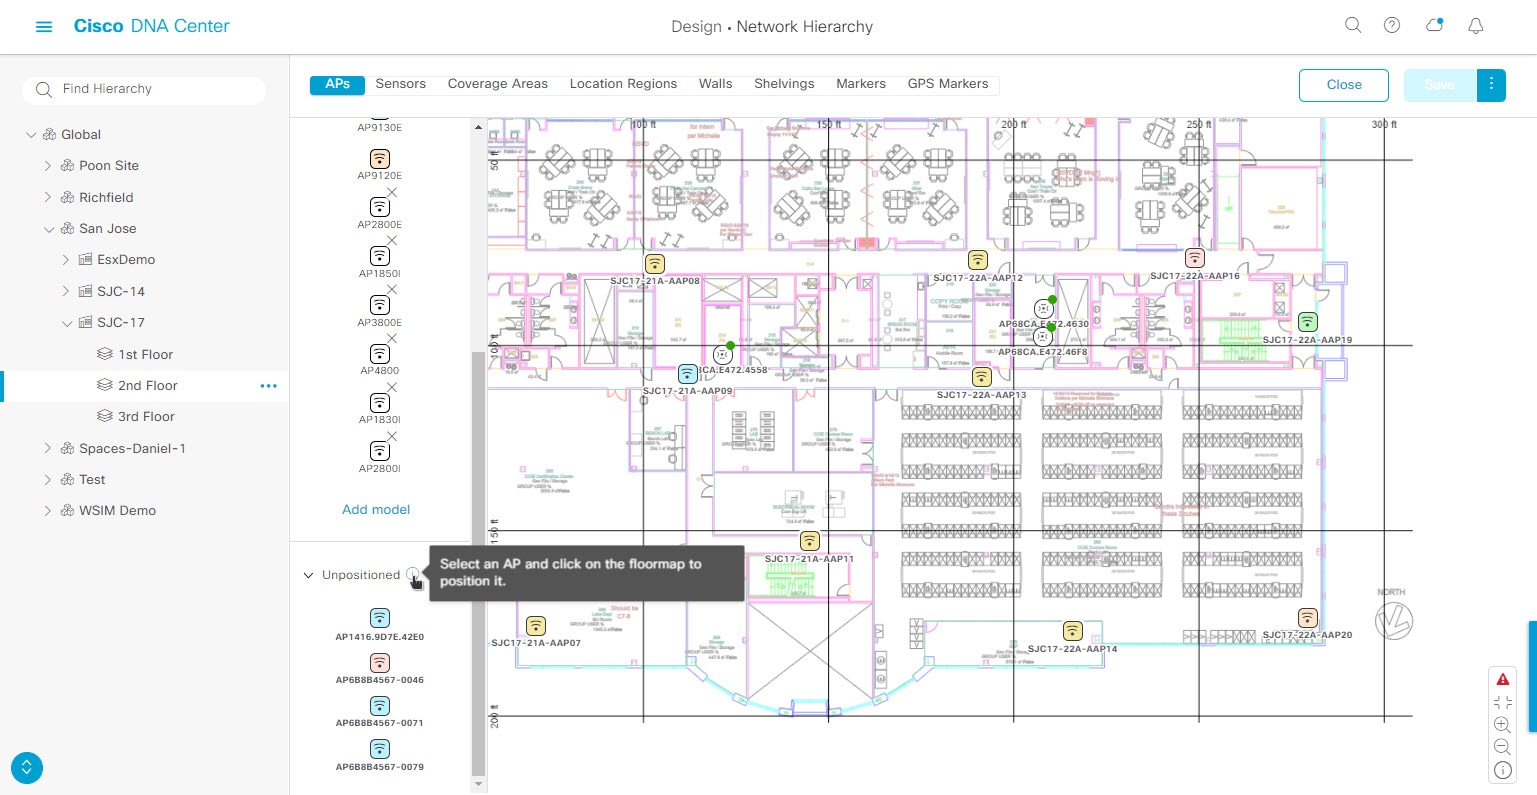Screen dimensions: 1537x795
Task: Click the SJC17-22A-AAP20 access point on map
Action: 1307,617
